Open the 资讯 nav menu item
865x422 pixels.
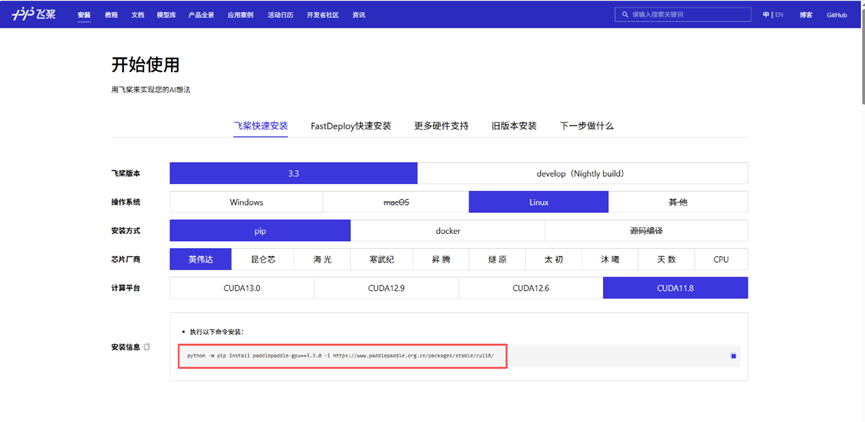coord(359,15)
